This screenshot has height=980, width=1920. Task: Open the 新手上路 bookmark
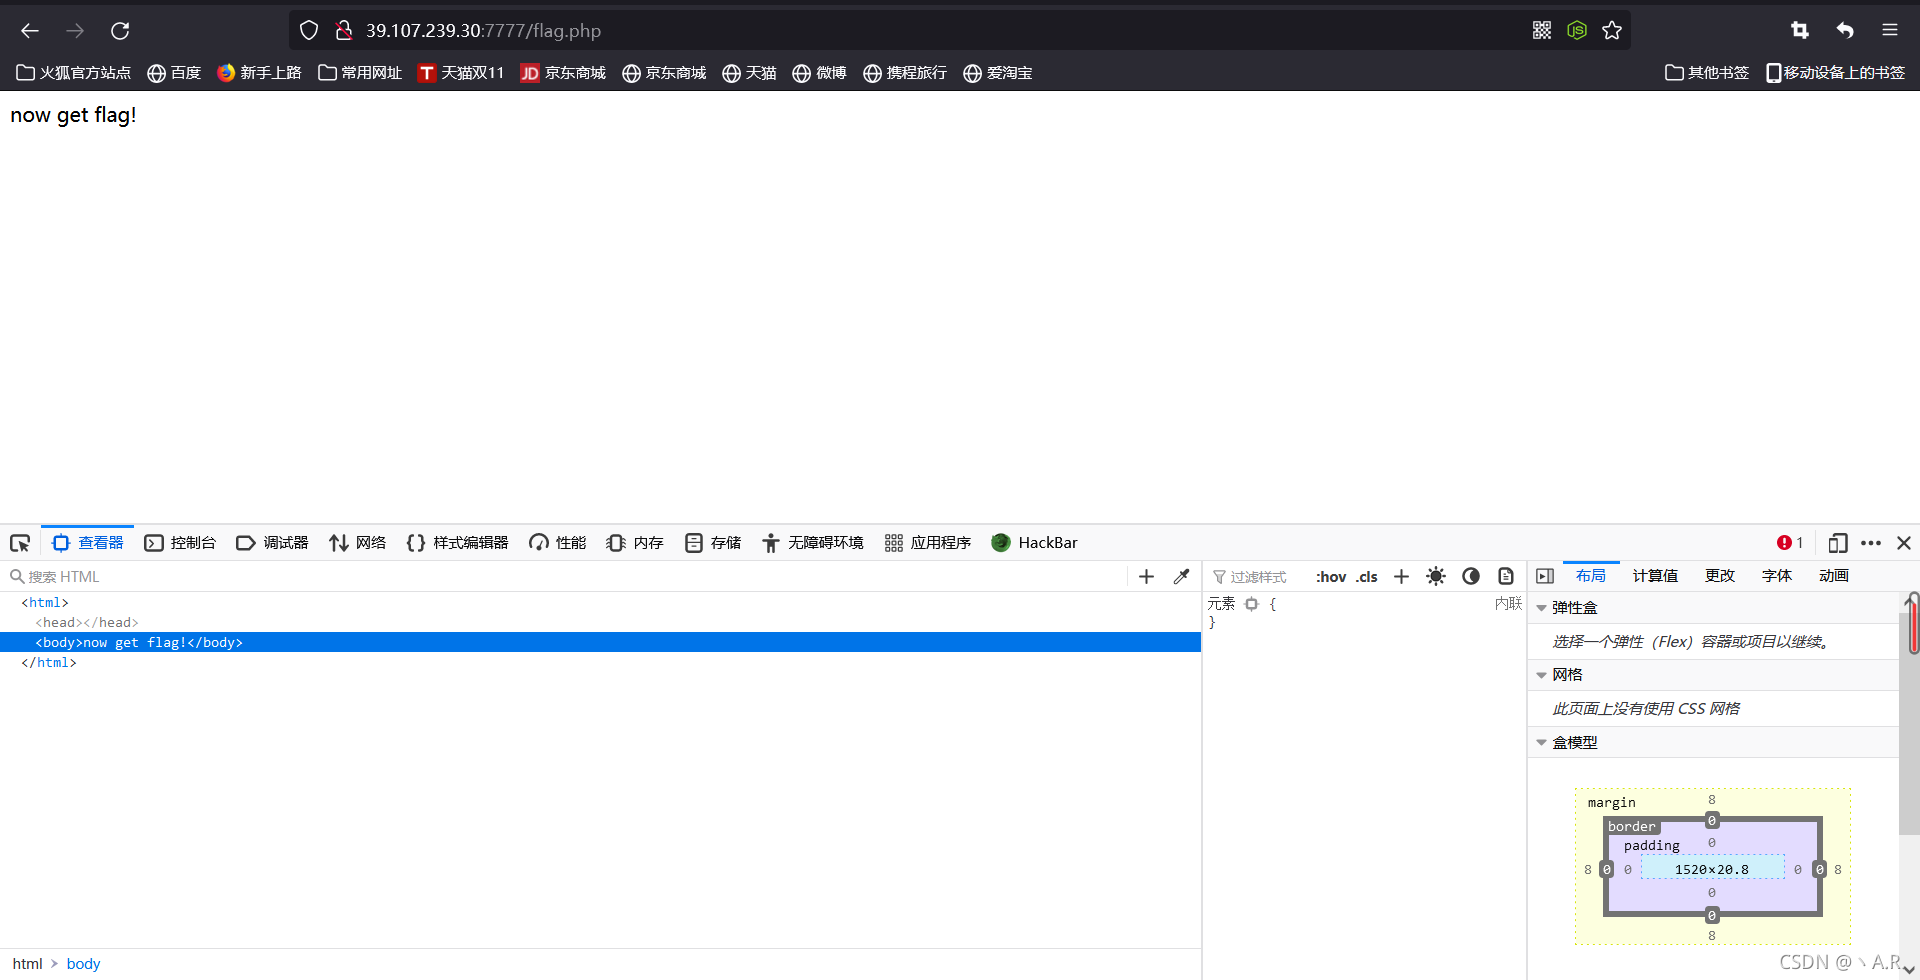pyautogui.click(x=259, y=73)
